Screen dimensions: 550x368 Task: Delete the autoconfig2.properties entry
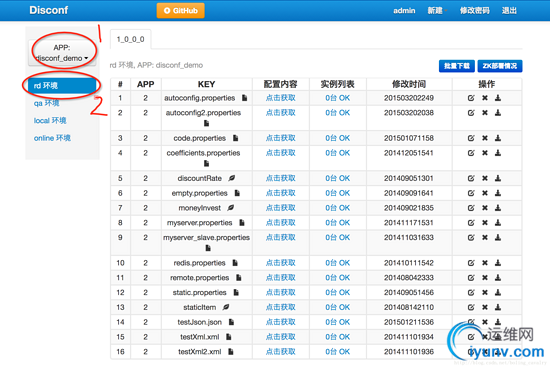(484, 113)
